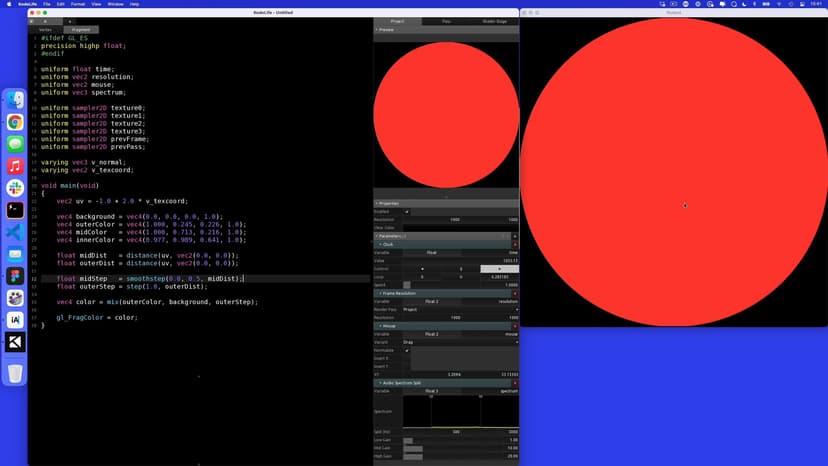Viewport: 828px width, 466px height.
Task: Collapse the Clock parameter section
Action: (380, 244)
